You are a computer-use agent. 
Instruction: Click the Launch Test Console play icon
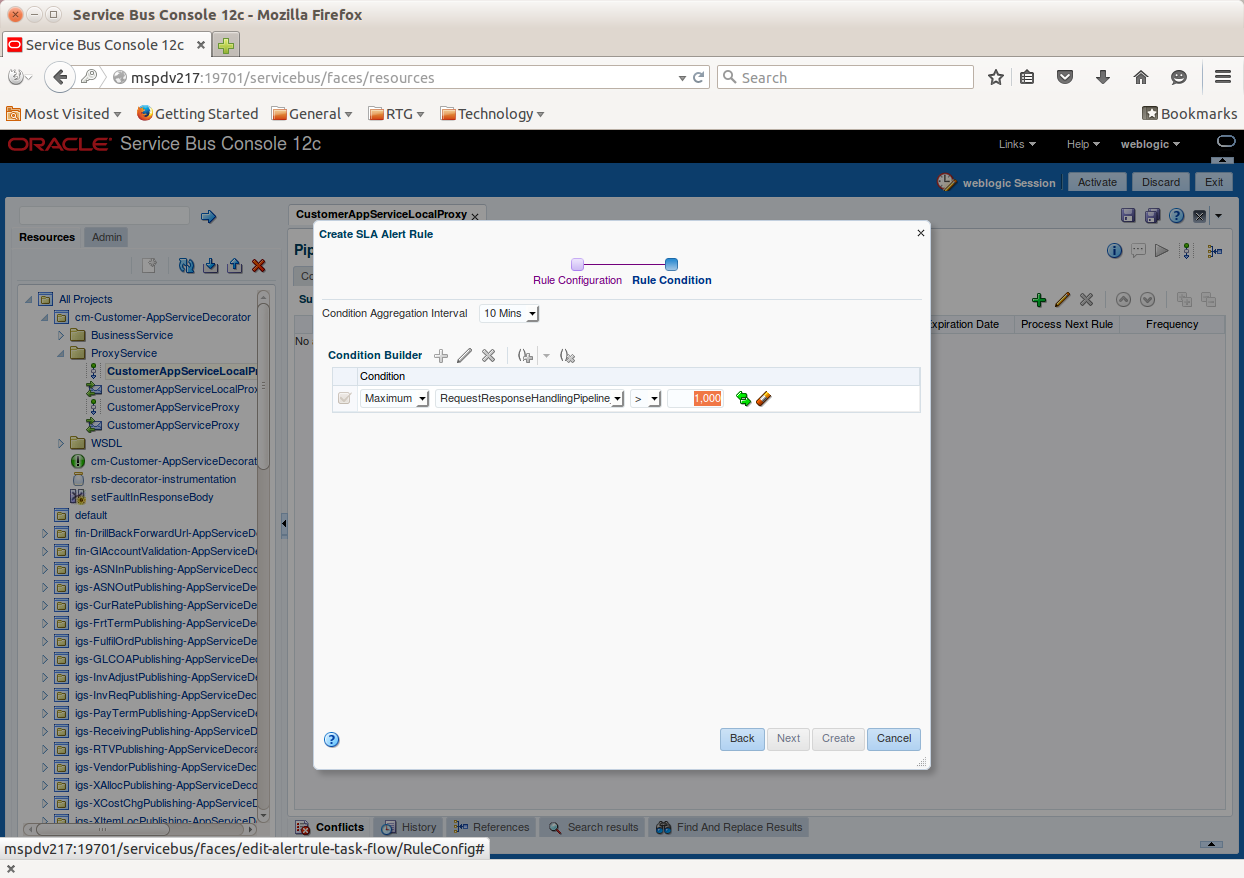[x=1161, y=251]
